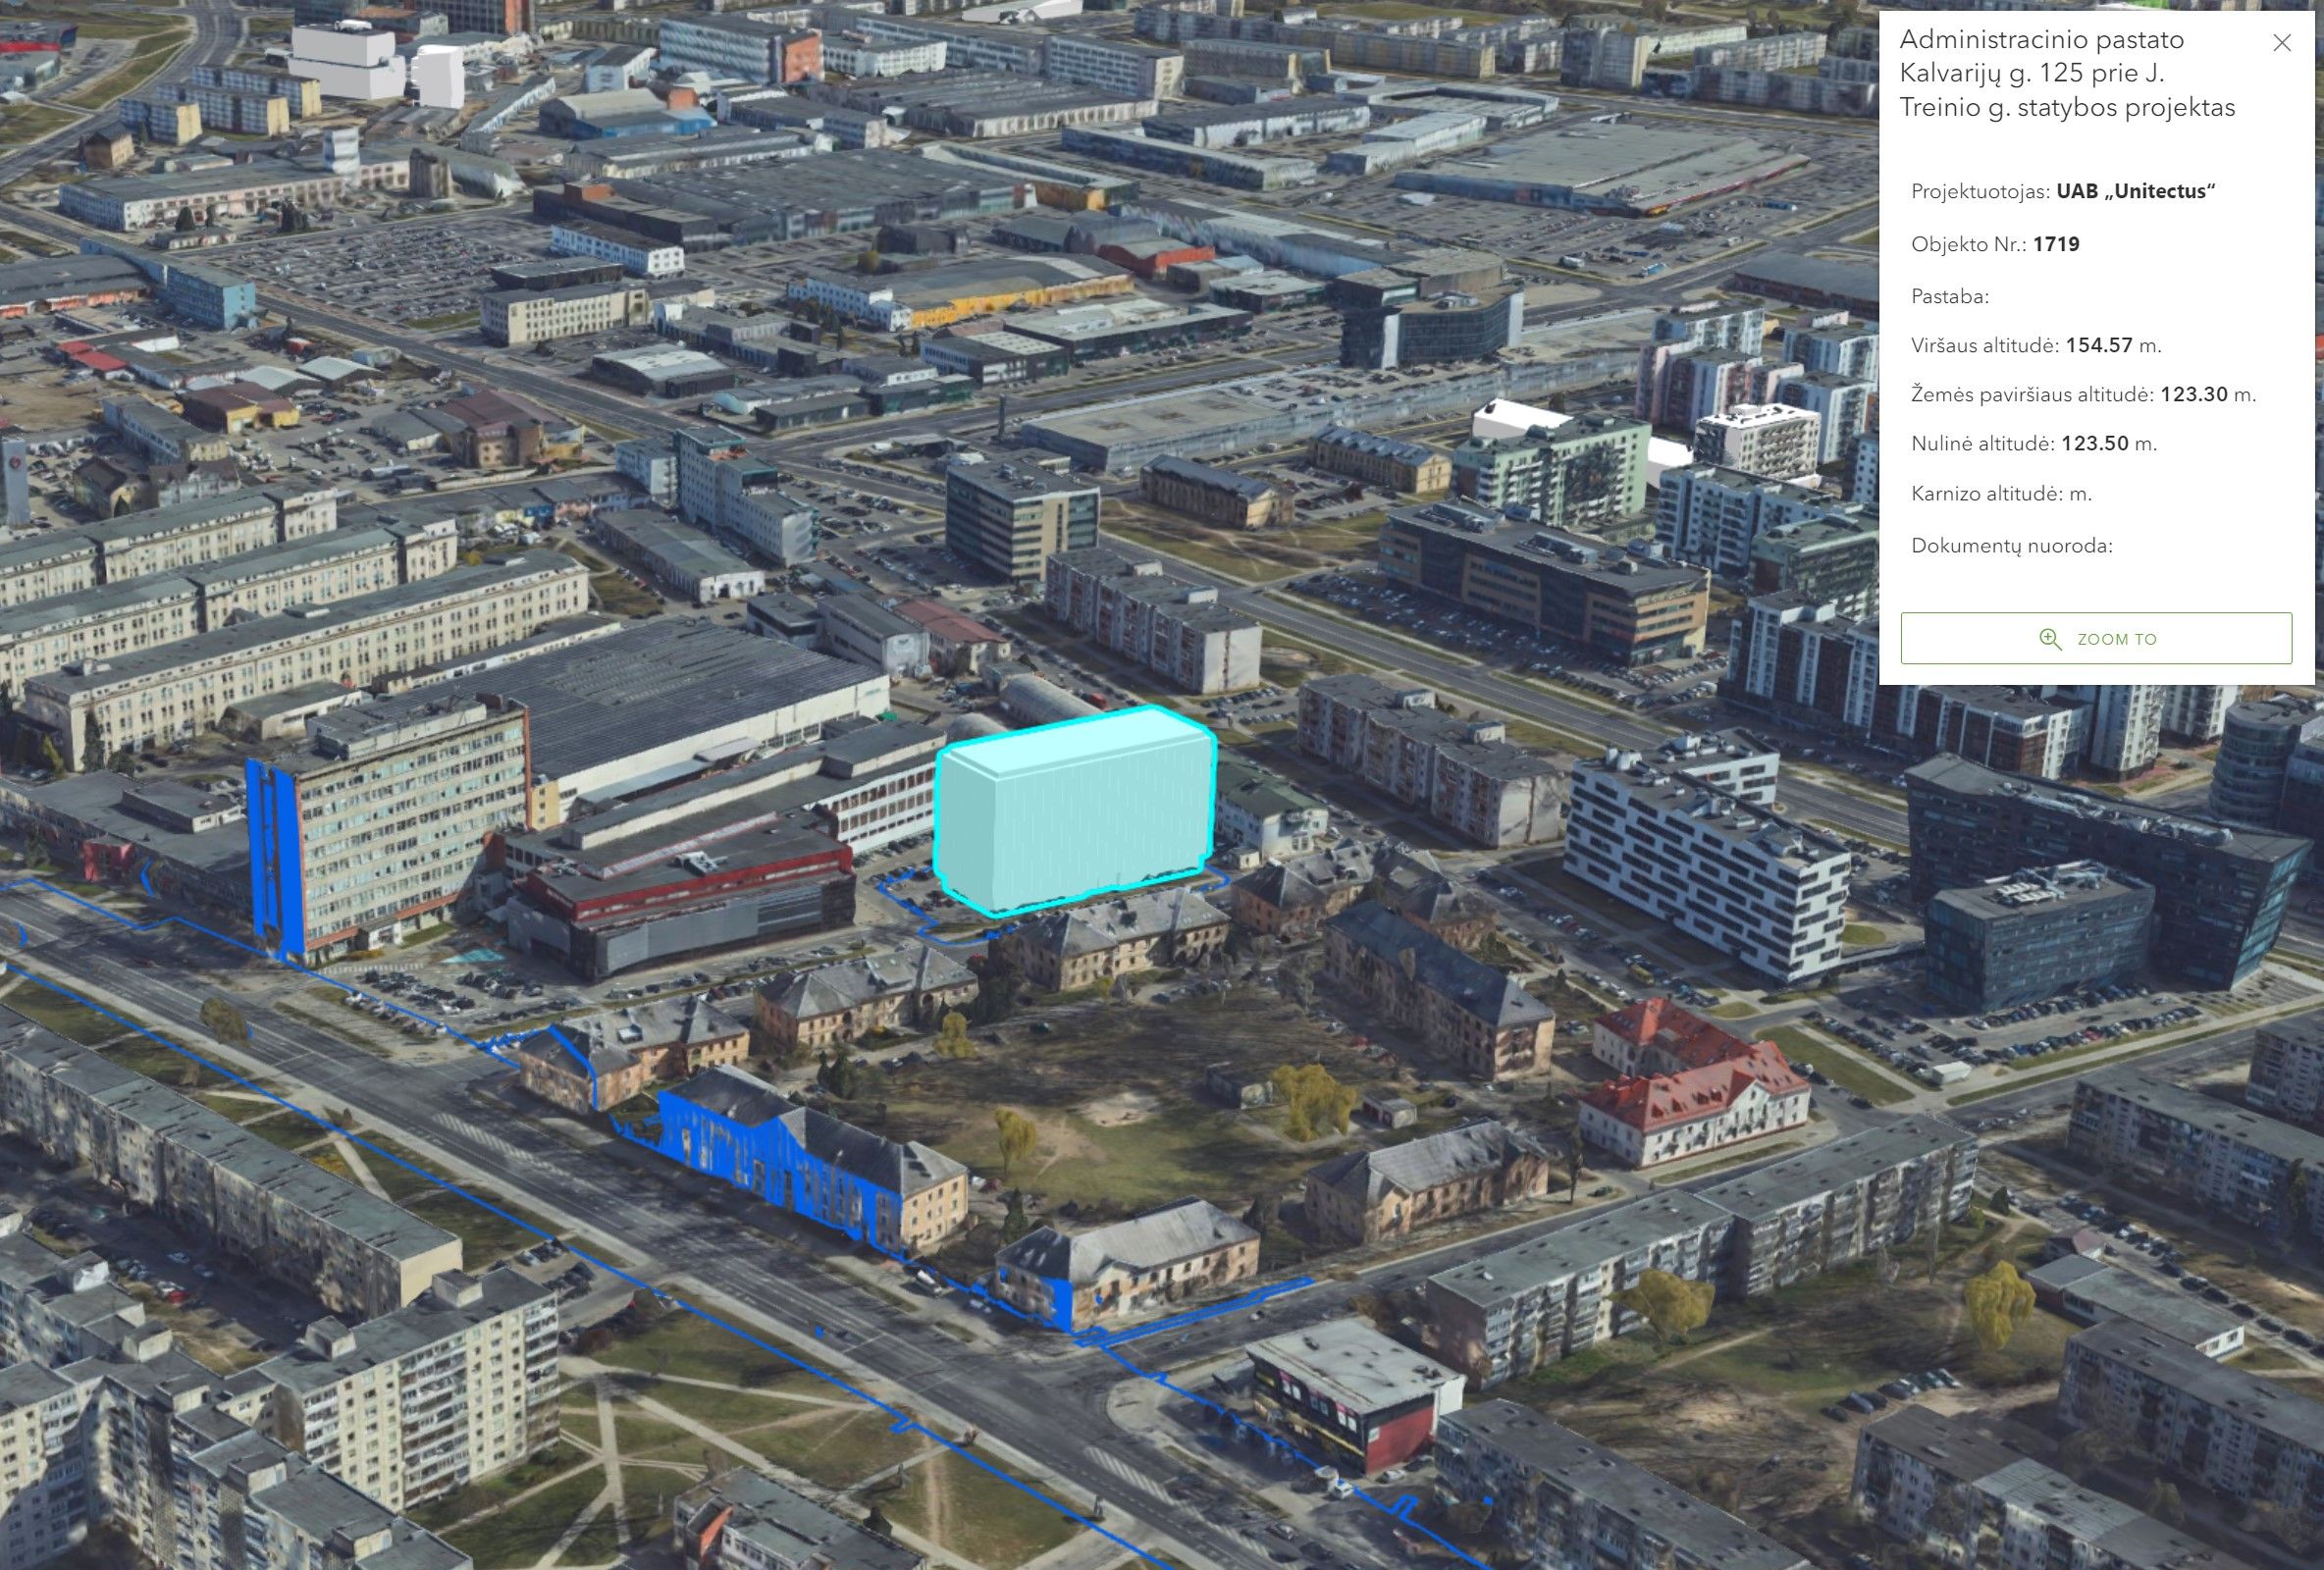Click the popup title Administracinio pastato
This screenshot has height=1570, width=2324.
2041,40
